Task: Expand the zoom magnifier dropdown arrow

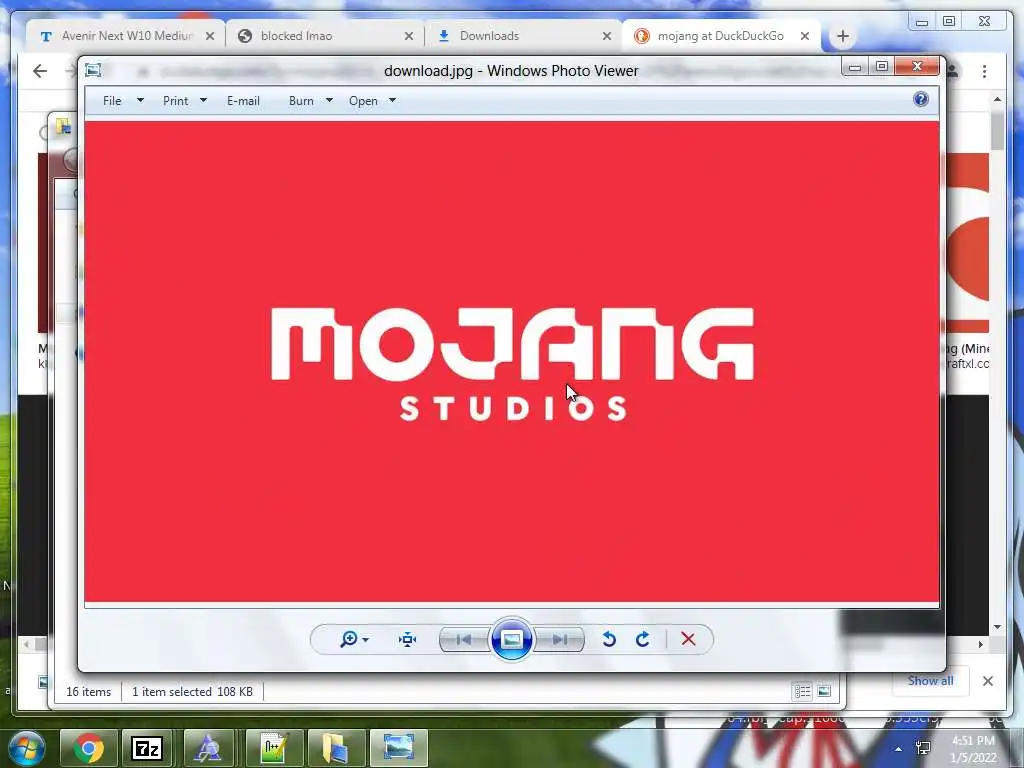Action: [x=366, y=639]
